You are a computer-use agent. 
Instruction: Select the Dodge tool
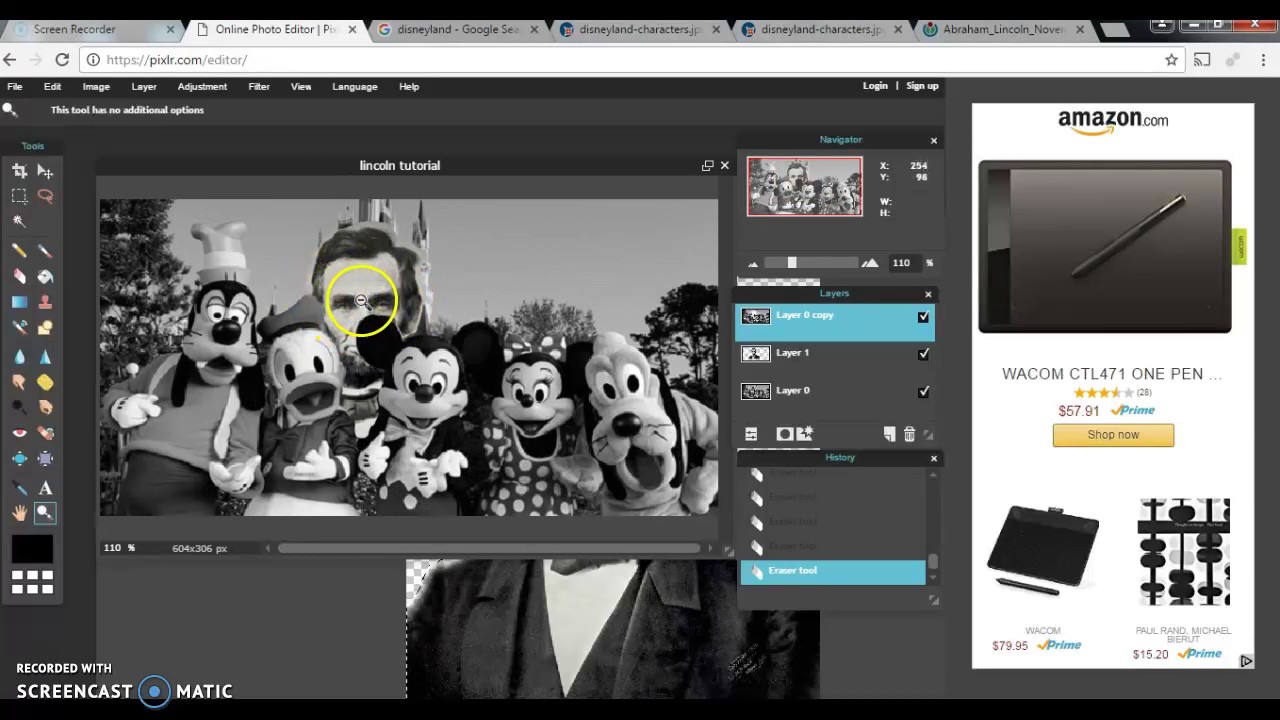[x=19, y=407]
